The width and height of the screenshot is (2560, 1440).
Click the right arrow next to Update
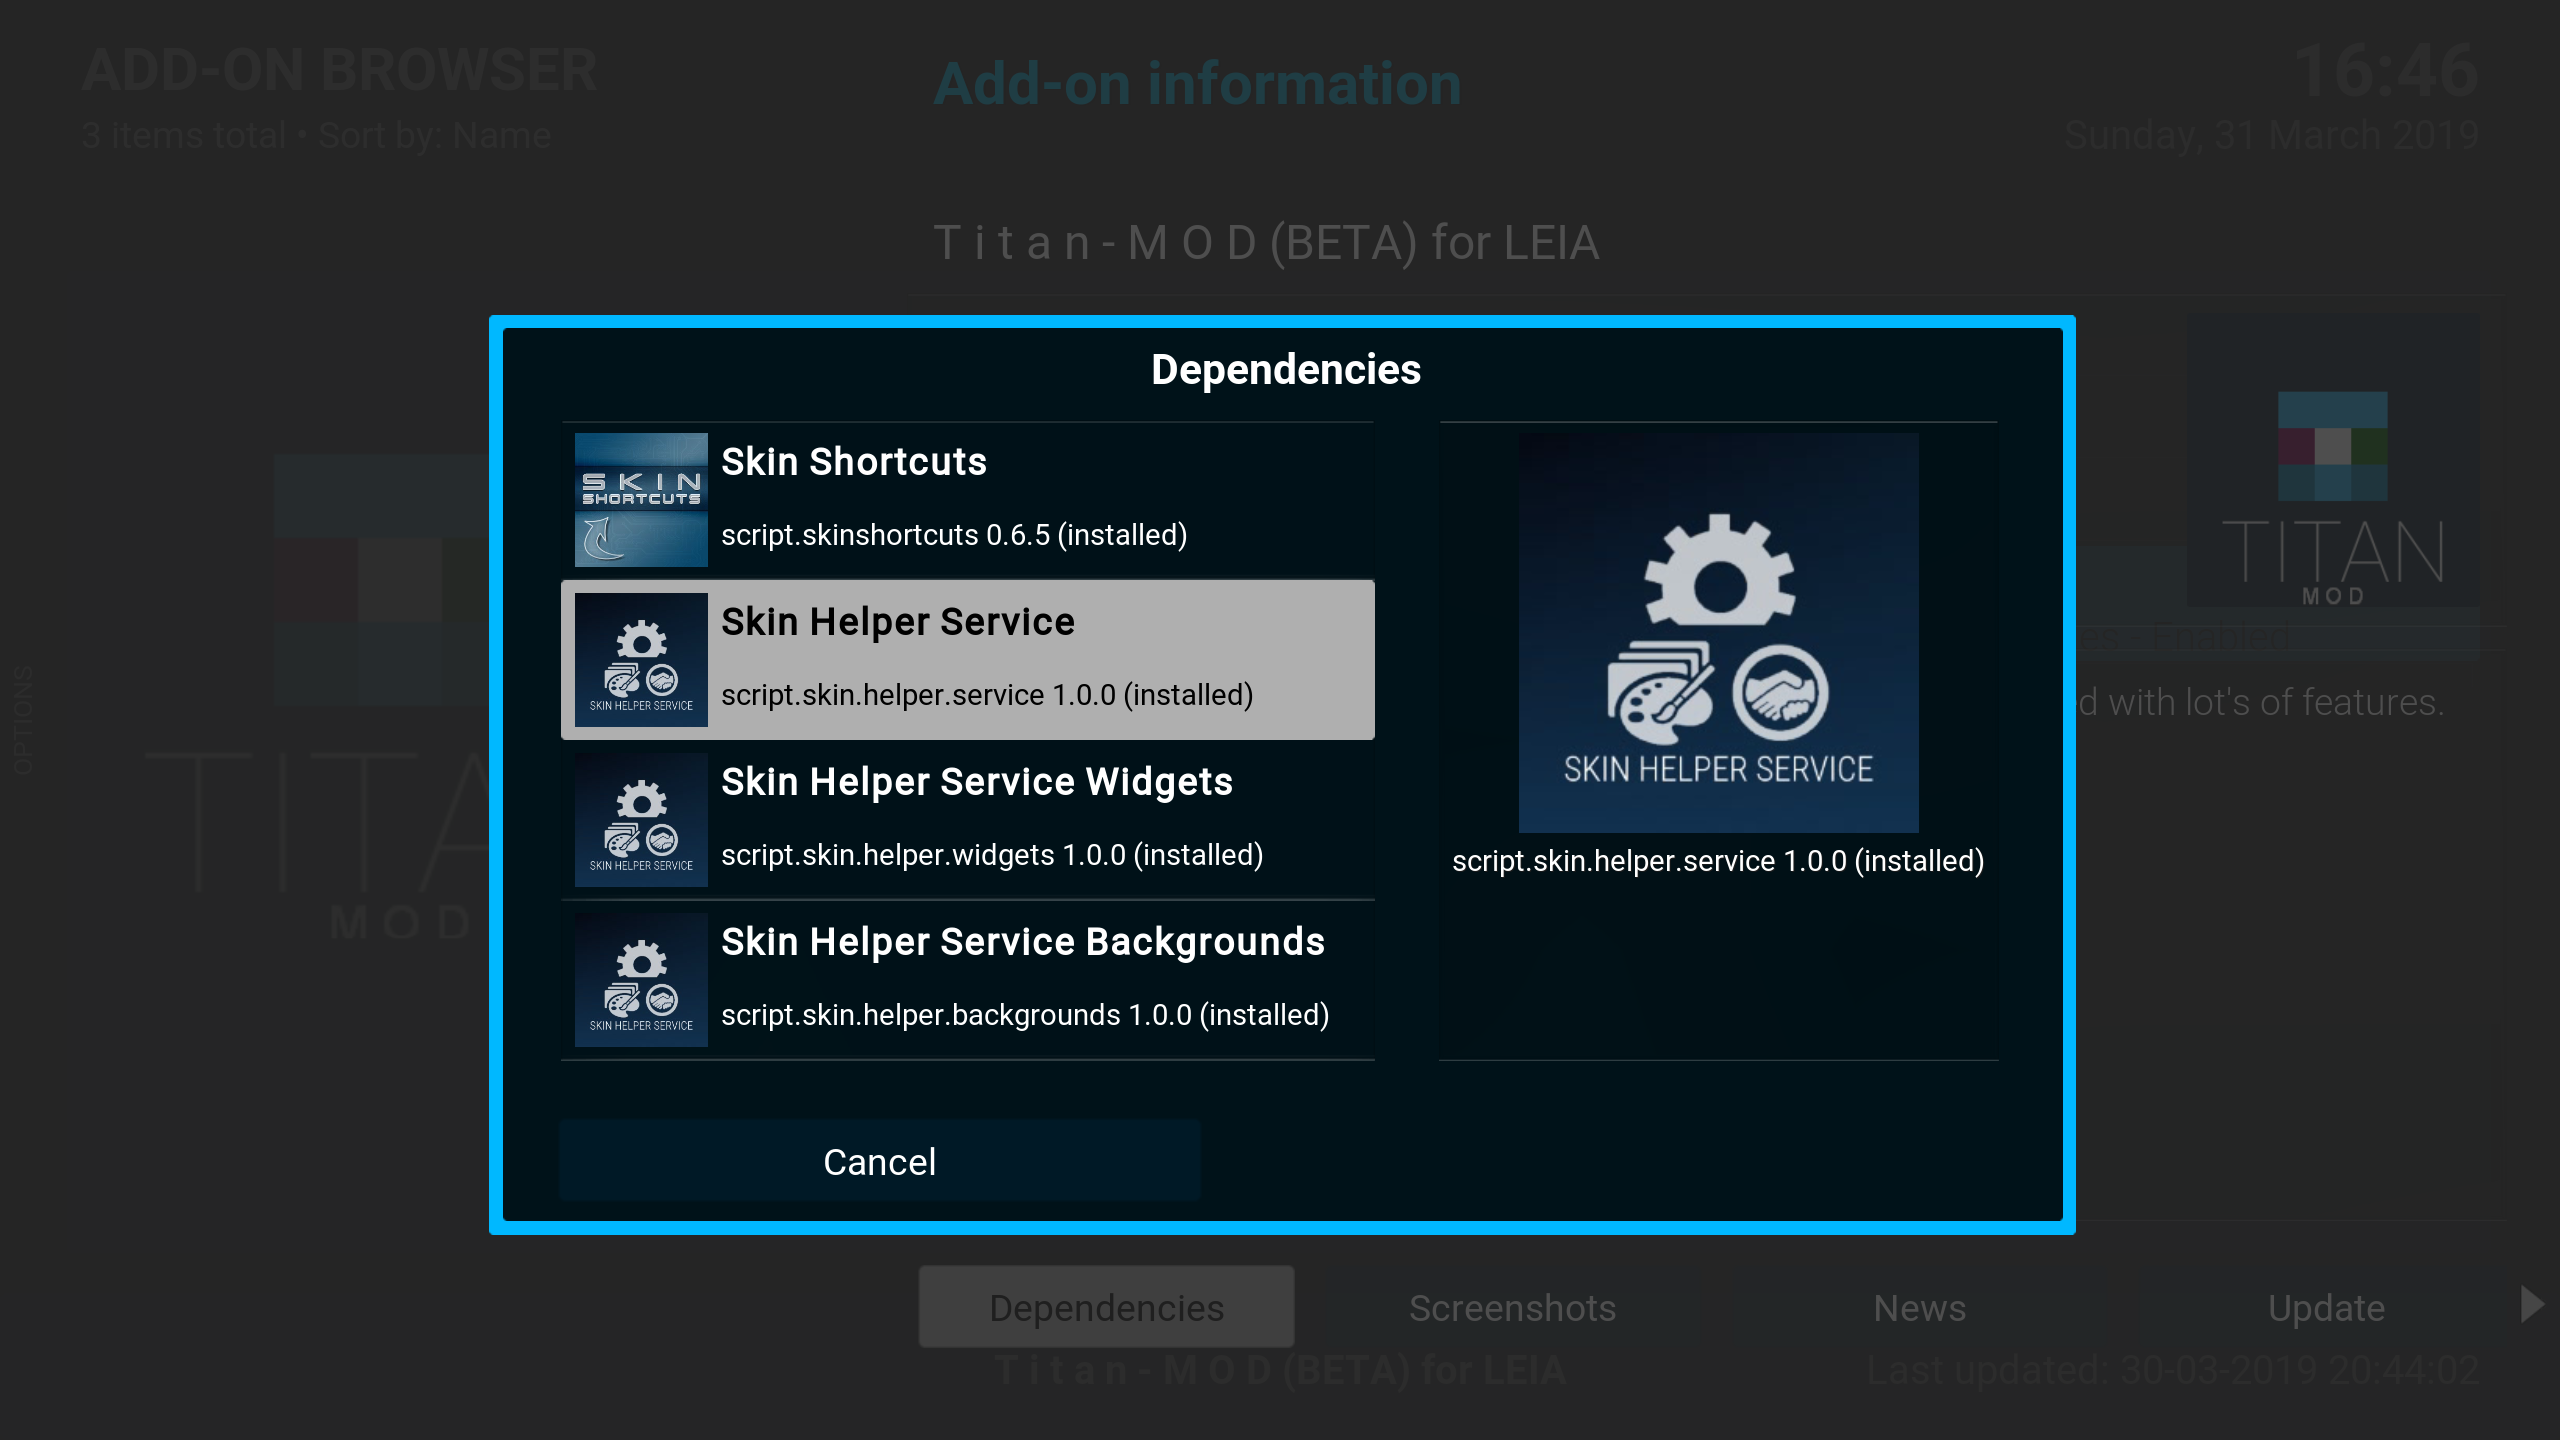pos(2533,1305)
